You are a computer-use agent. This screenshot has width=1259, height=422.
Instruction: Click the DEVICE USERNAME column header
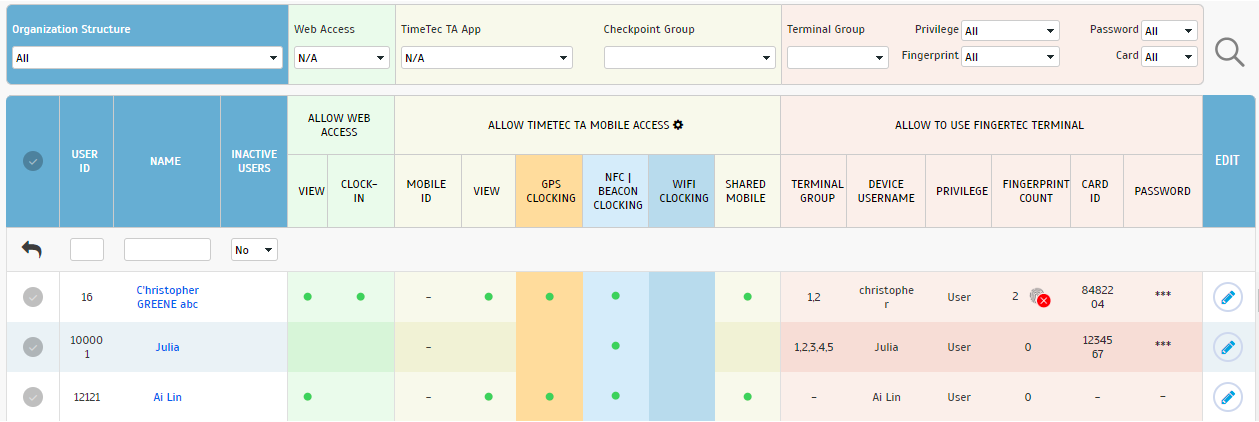(886, 191)
